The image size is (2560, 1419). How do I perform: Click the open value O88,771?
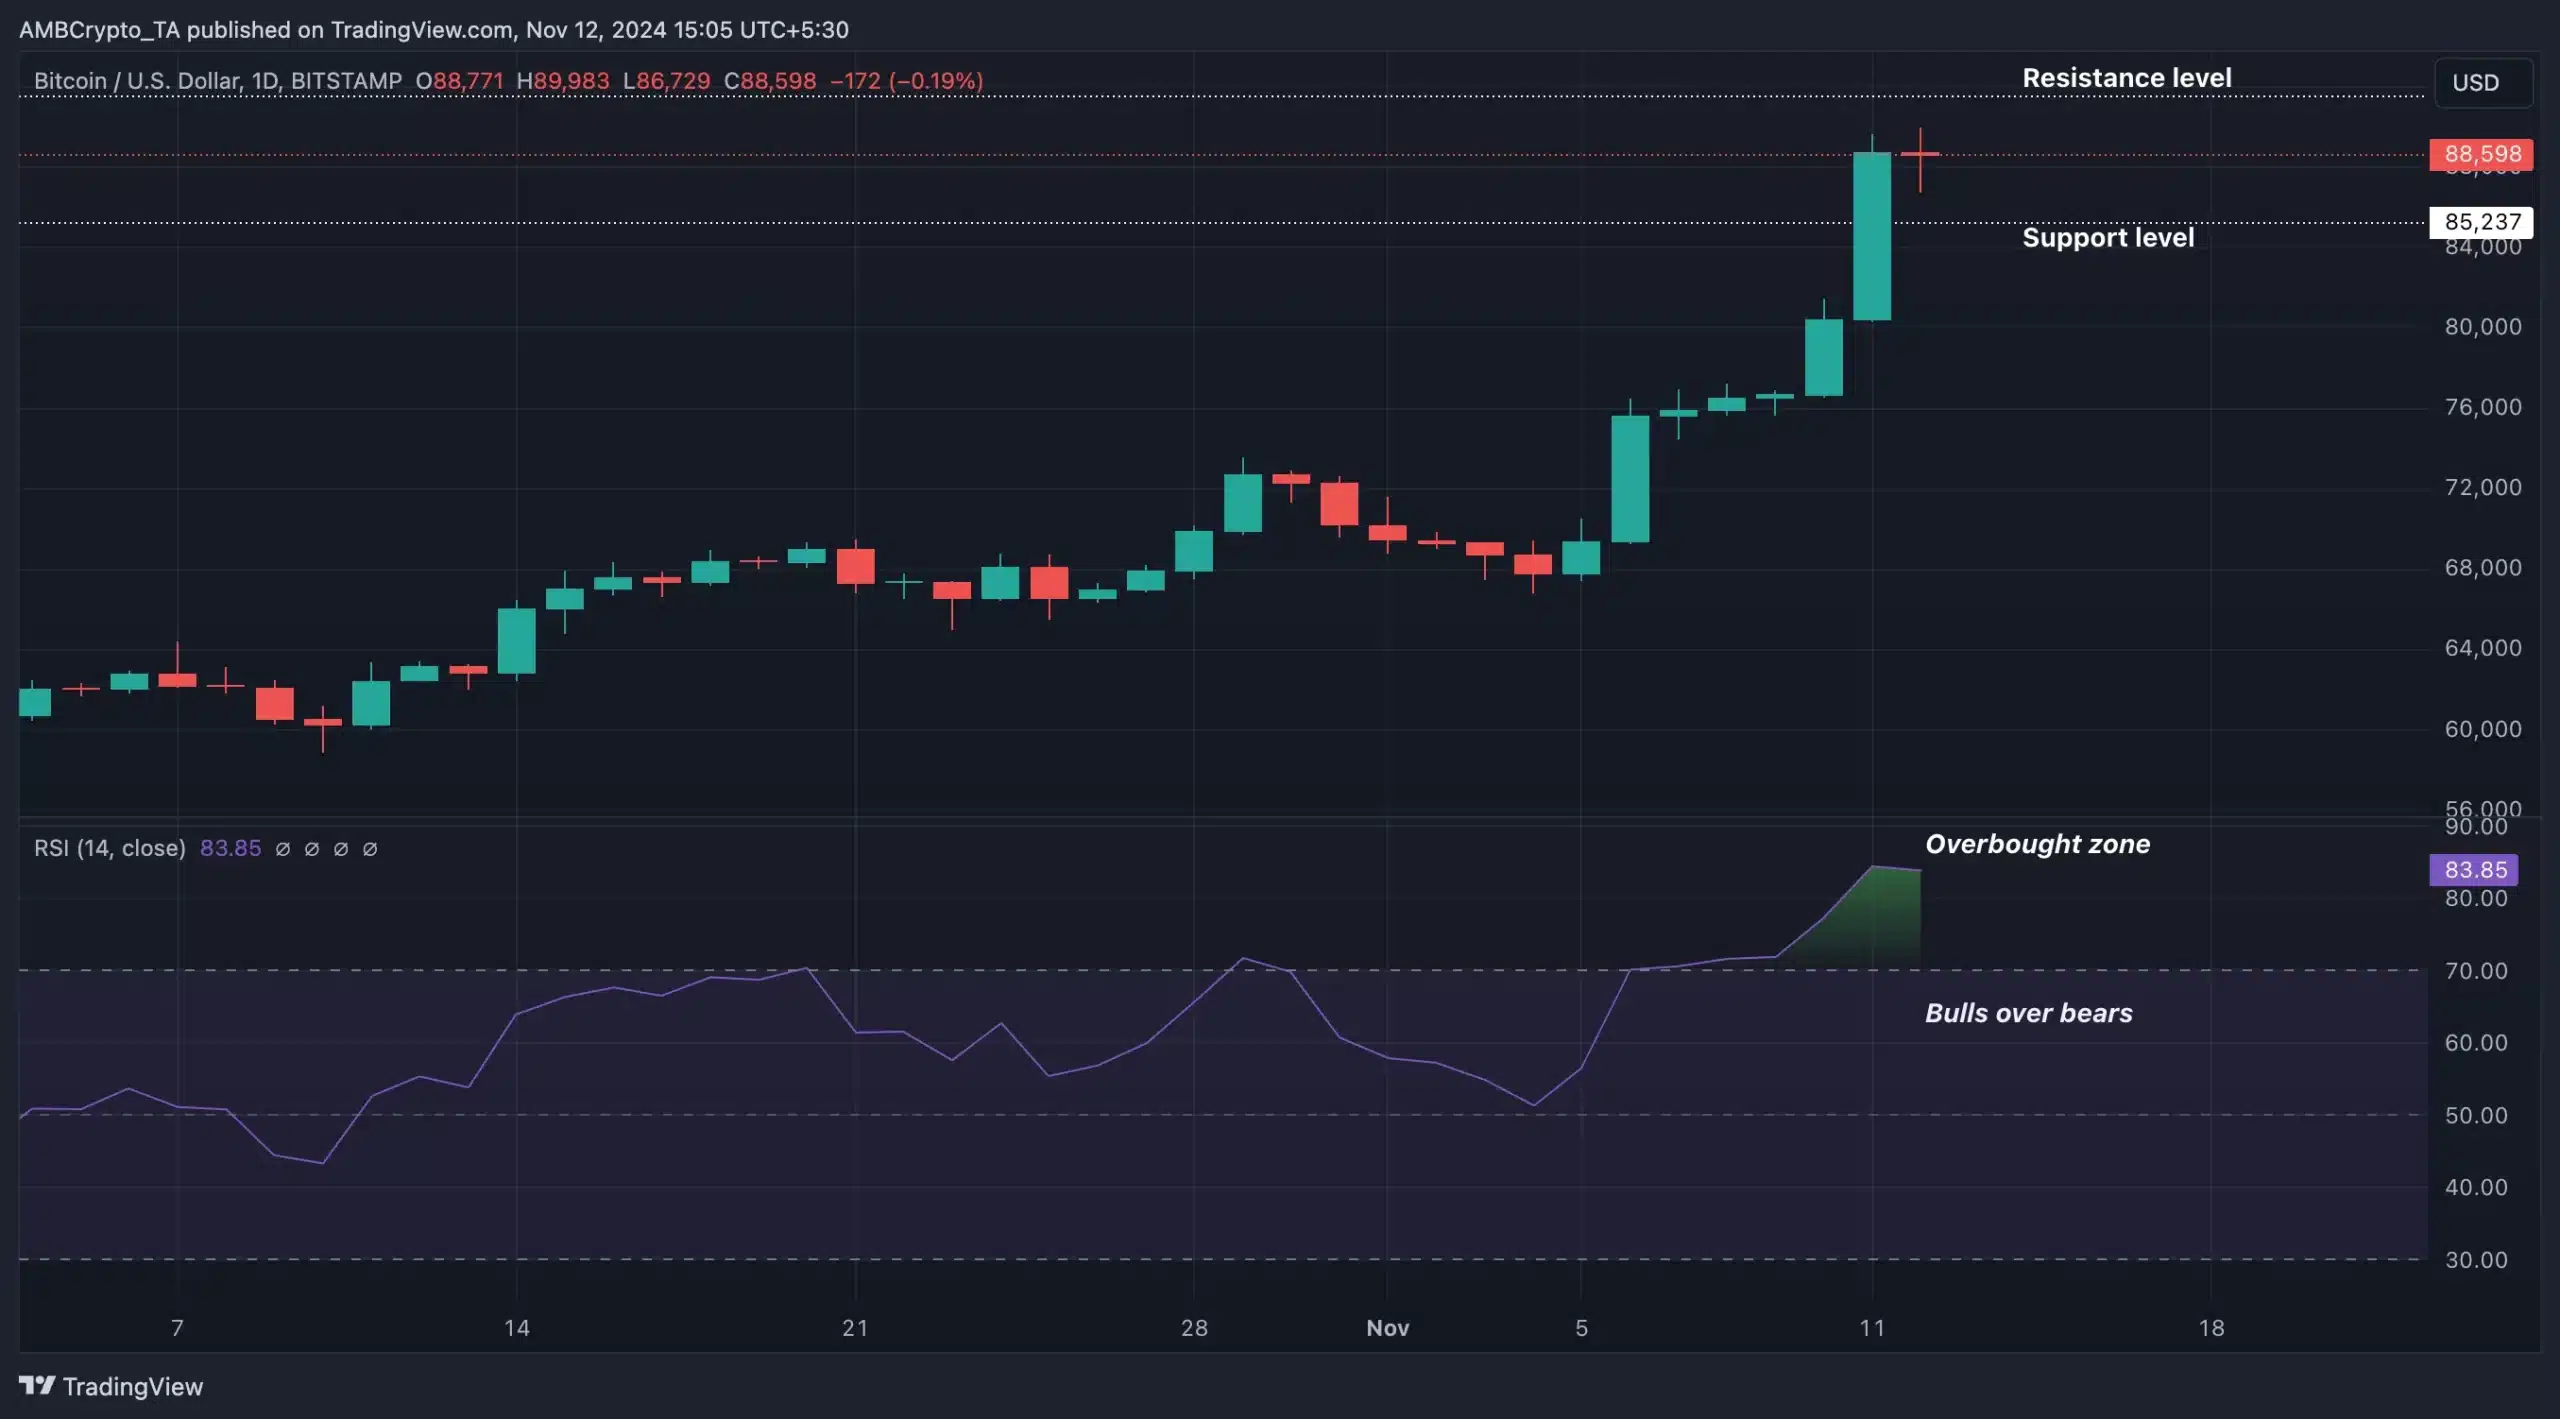click(x=460, y=81)
